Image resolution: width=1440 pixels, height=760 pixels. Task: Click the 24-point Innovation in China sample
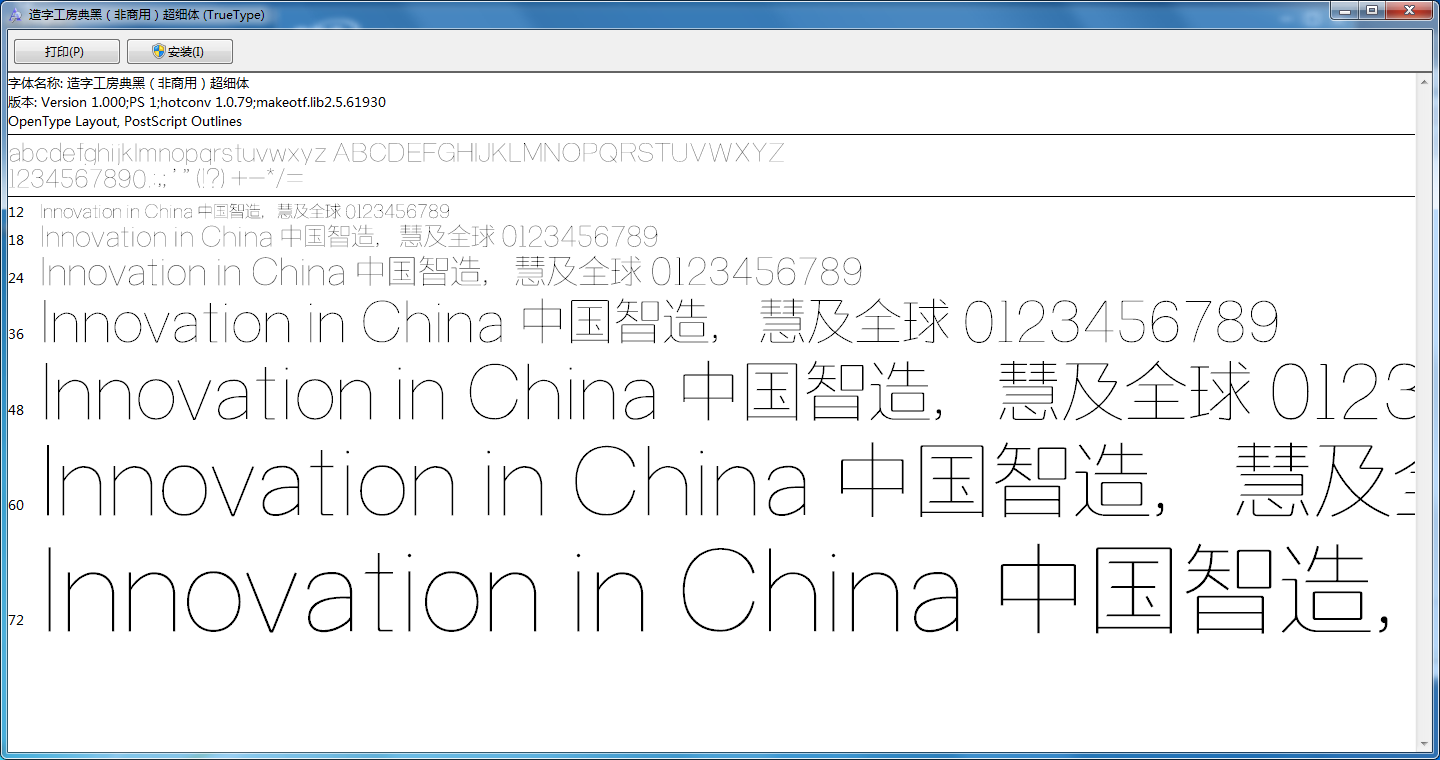[451, 272]
